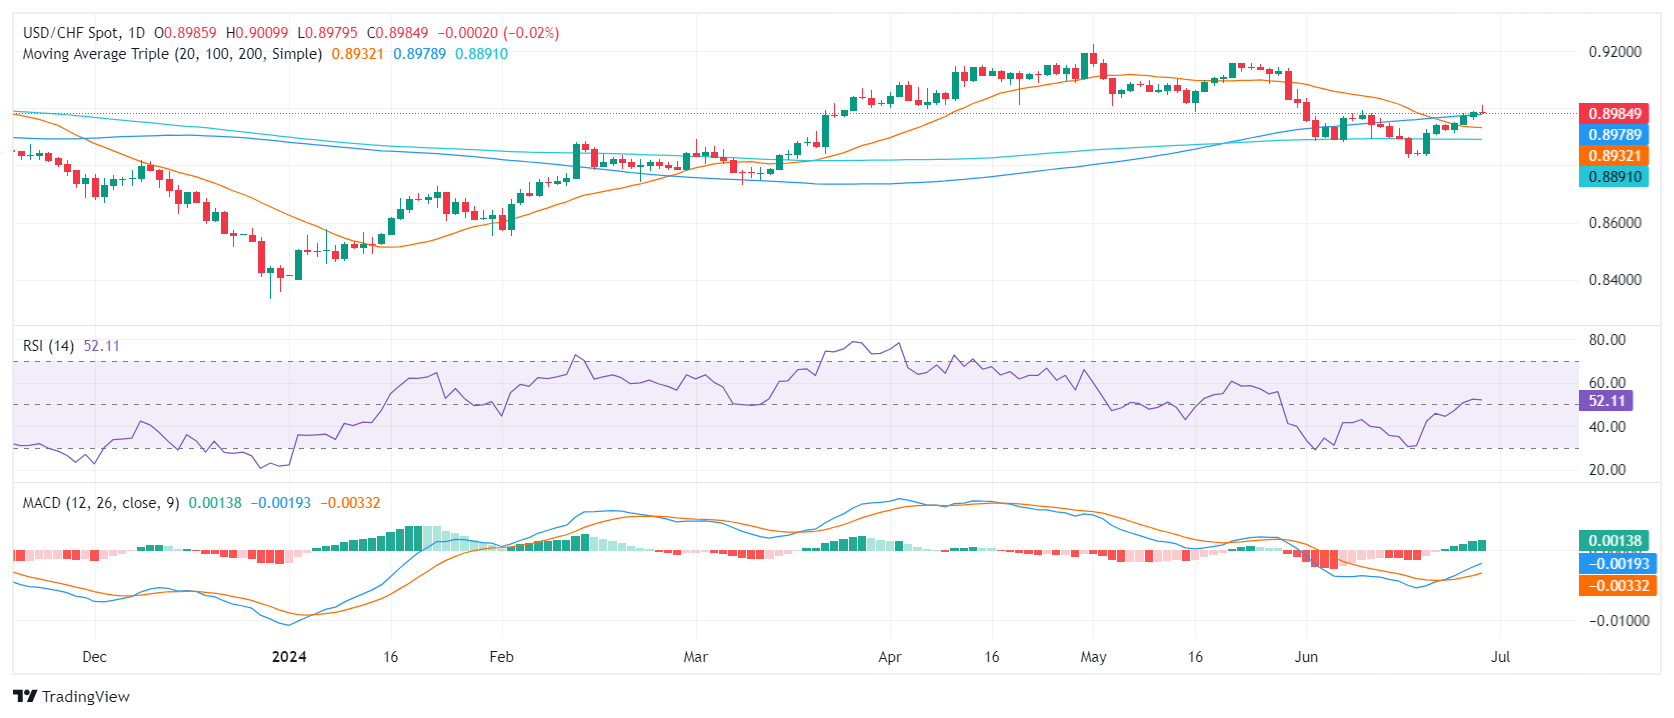
Task: Select the RSI (14) indicator label
Action: click(48, 346)
